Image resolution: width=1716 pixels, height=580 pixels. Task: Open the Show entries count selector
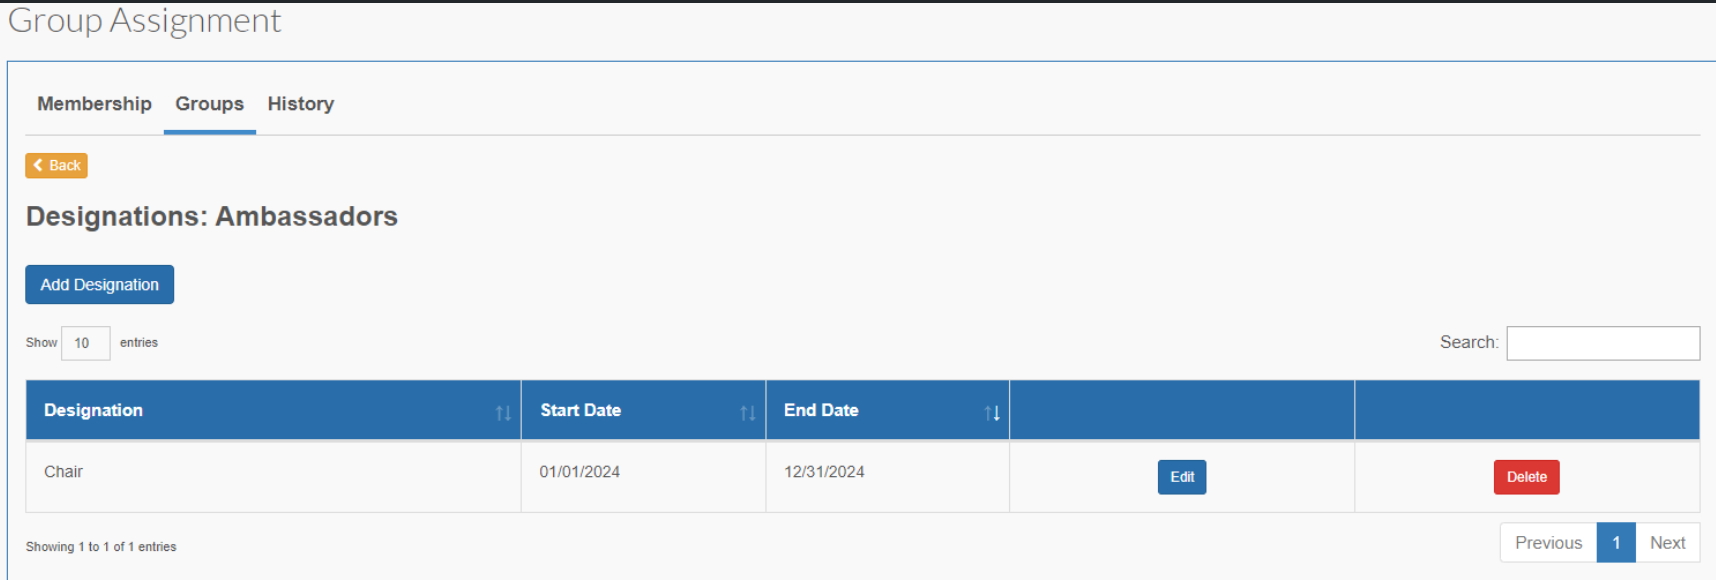(x=85, y=343)
